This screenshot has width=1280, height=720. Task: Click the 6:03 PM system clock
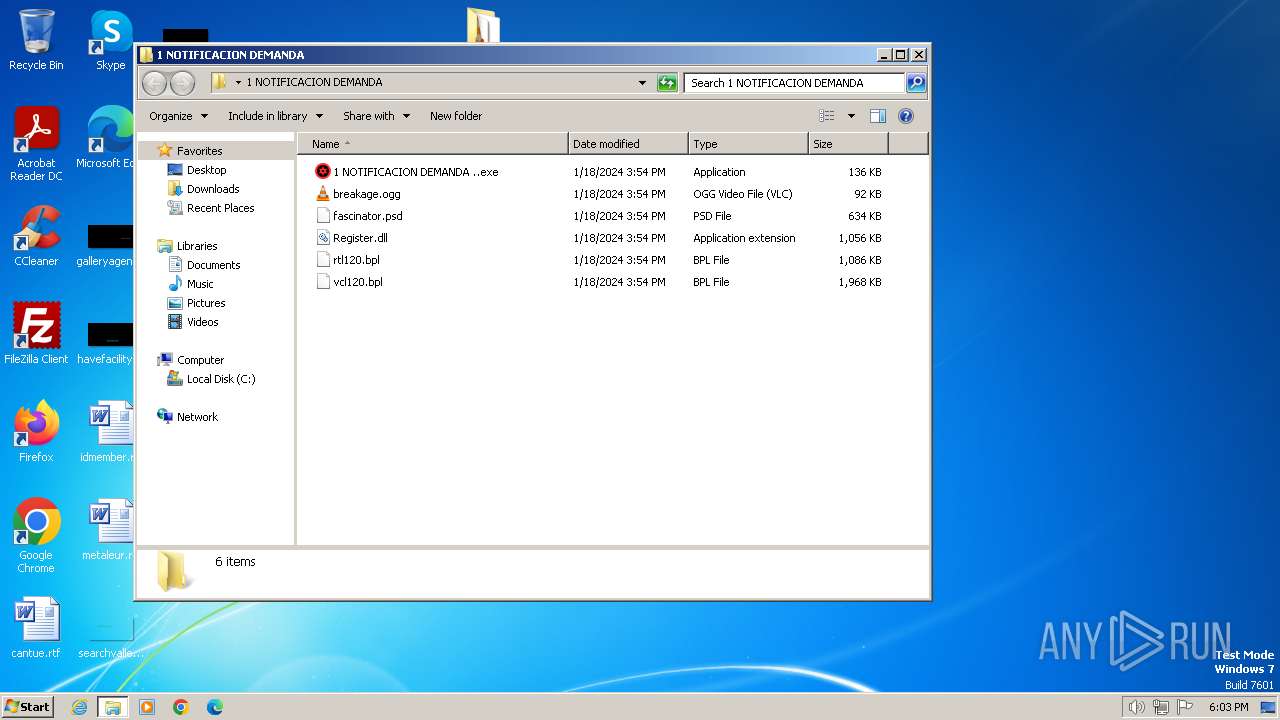(1228, 707)
